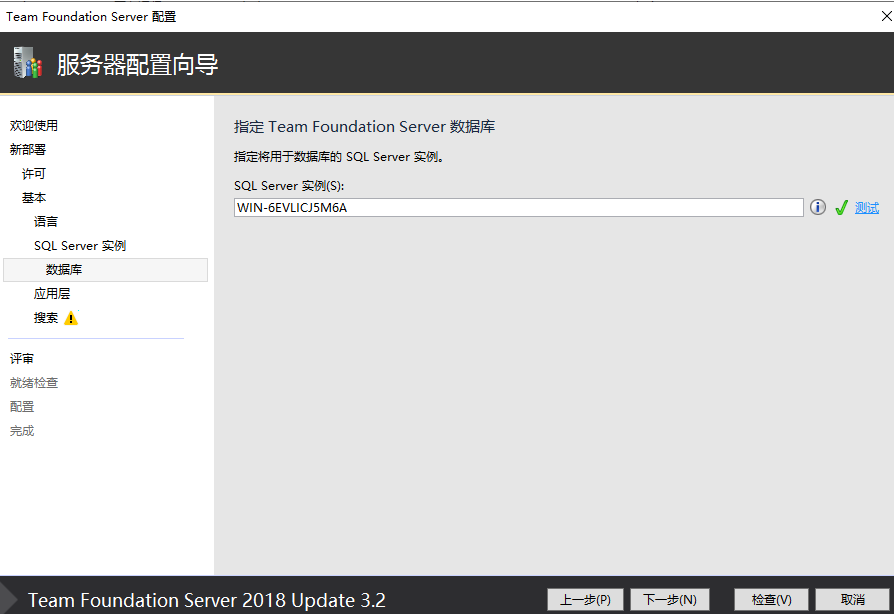Click the info icon beside SQL Server field
The height and width of the screenshot is (614, 894).
[818, 208]
